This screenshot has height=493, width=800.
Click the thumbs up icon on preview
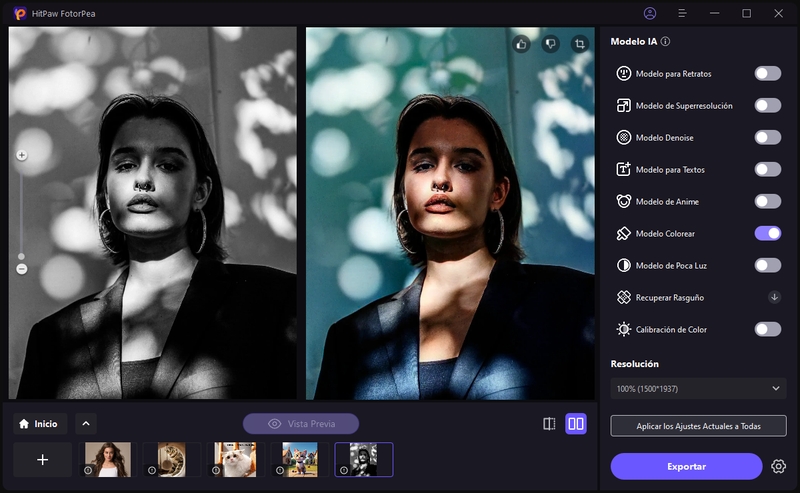521,44
